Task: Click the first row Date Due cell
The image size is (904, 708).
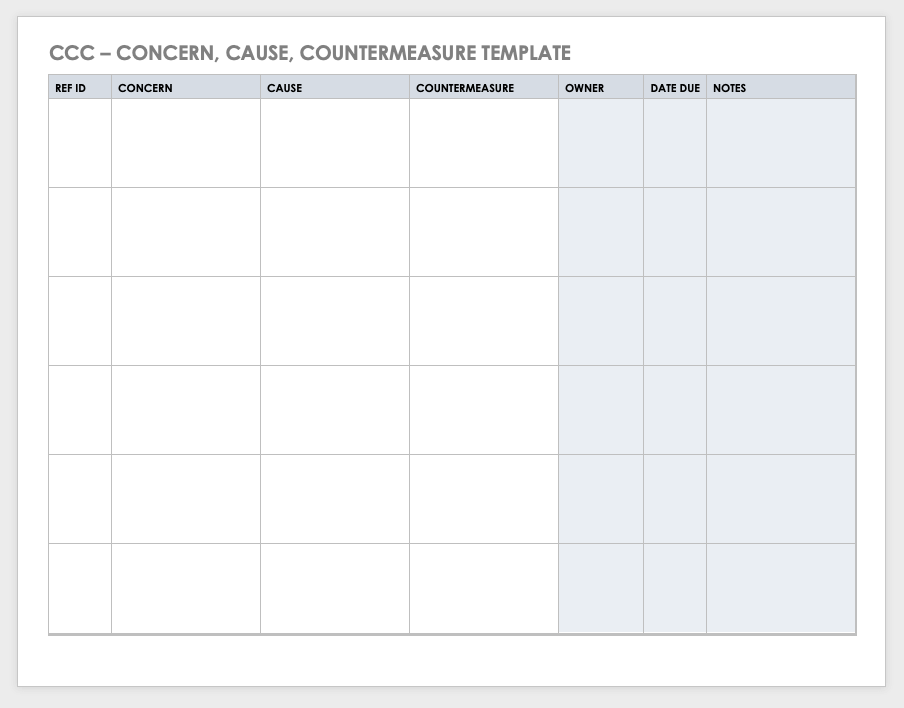Action: coord(675,143)
